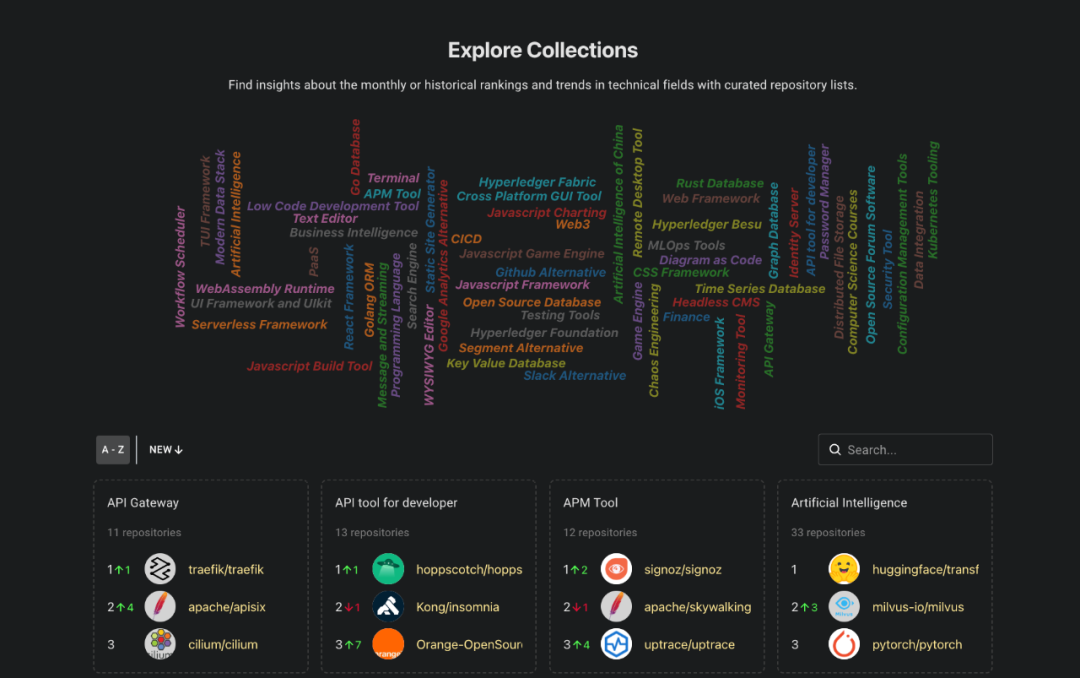Viewport: 1080px width, 678px height.
Task: Open the API Gateway collection
Action: [143, 503]
